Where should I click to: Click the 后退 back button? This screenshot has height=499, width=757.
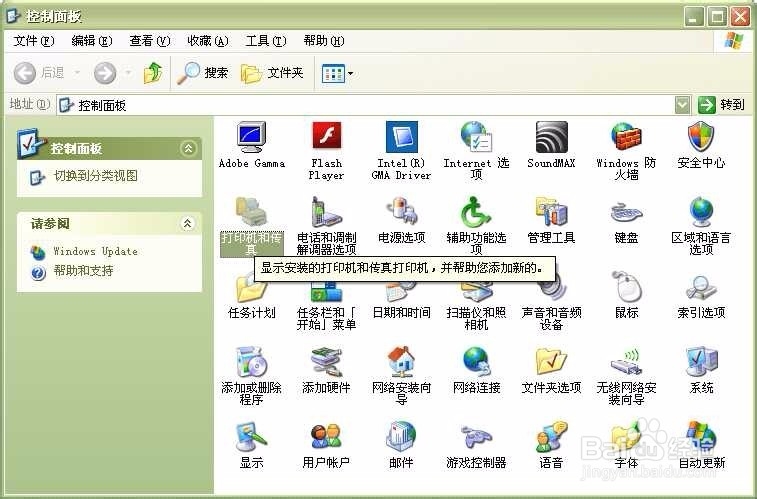pyautogui.click(x=39, y=73)
